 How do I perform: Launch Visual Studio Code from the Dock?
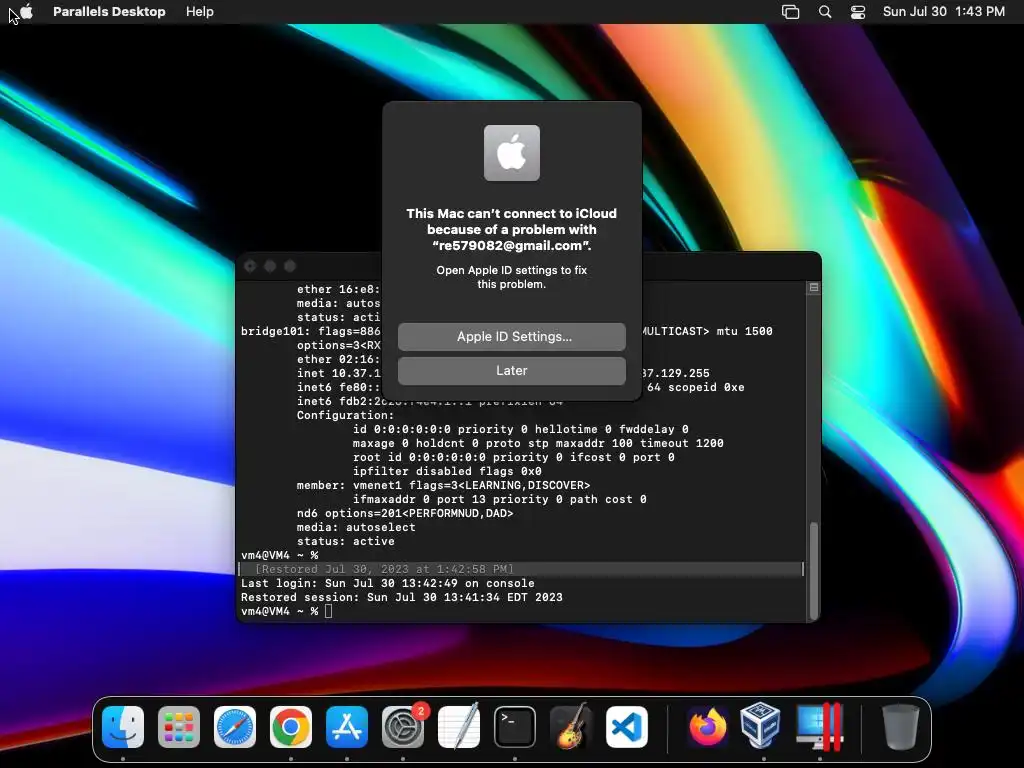click(x=627, y=726)
